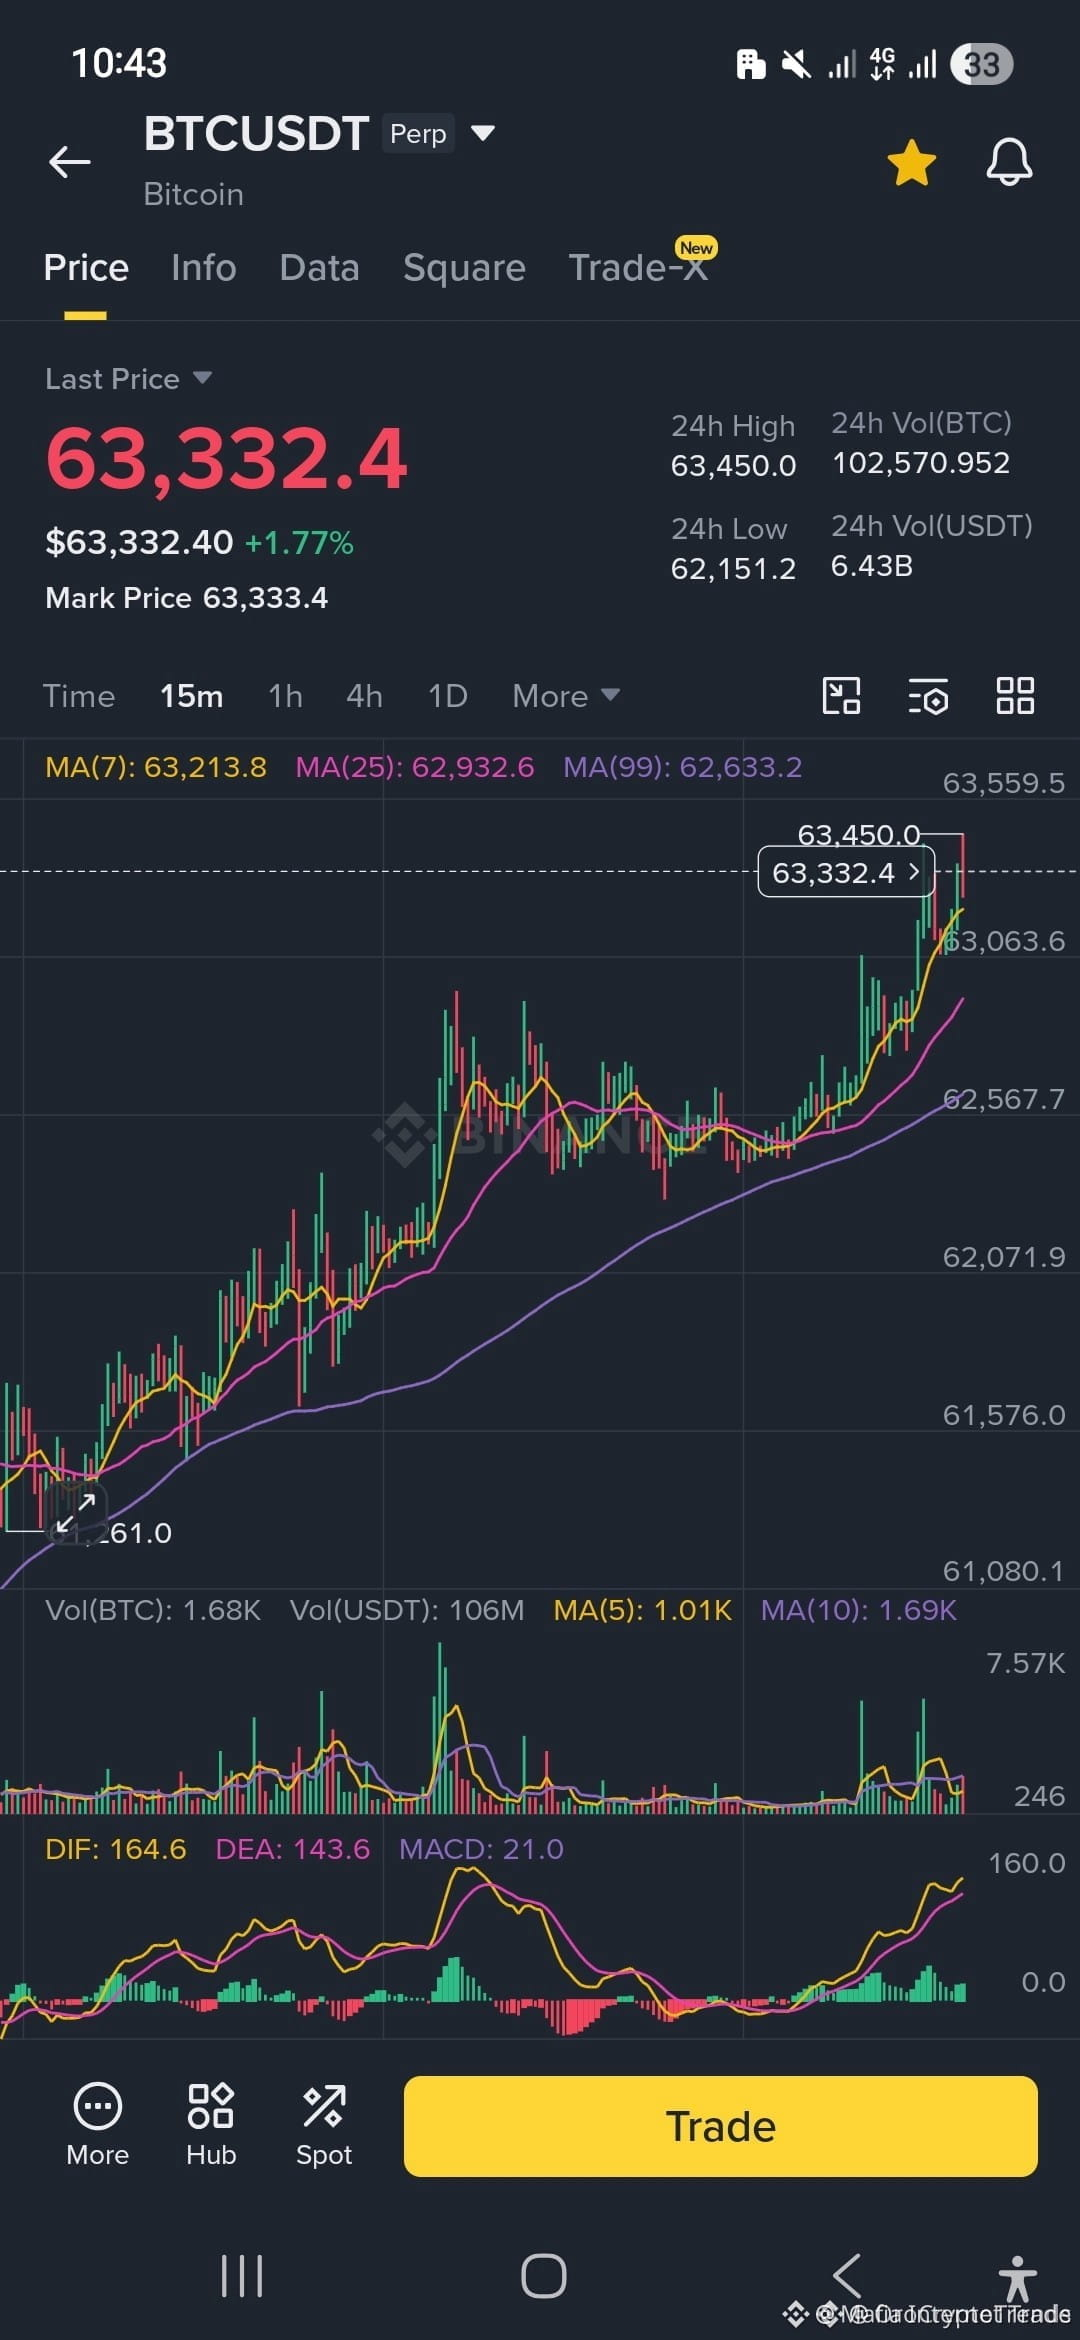Tap MA(25) indicator value
Image resolution: width=1080 pixels, height=2340 pixels.
pyautogui.click(x=415, y=767)
